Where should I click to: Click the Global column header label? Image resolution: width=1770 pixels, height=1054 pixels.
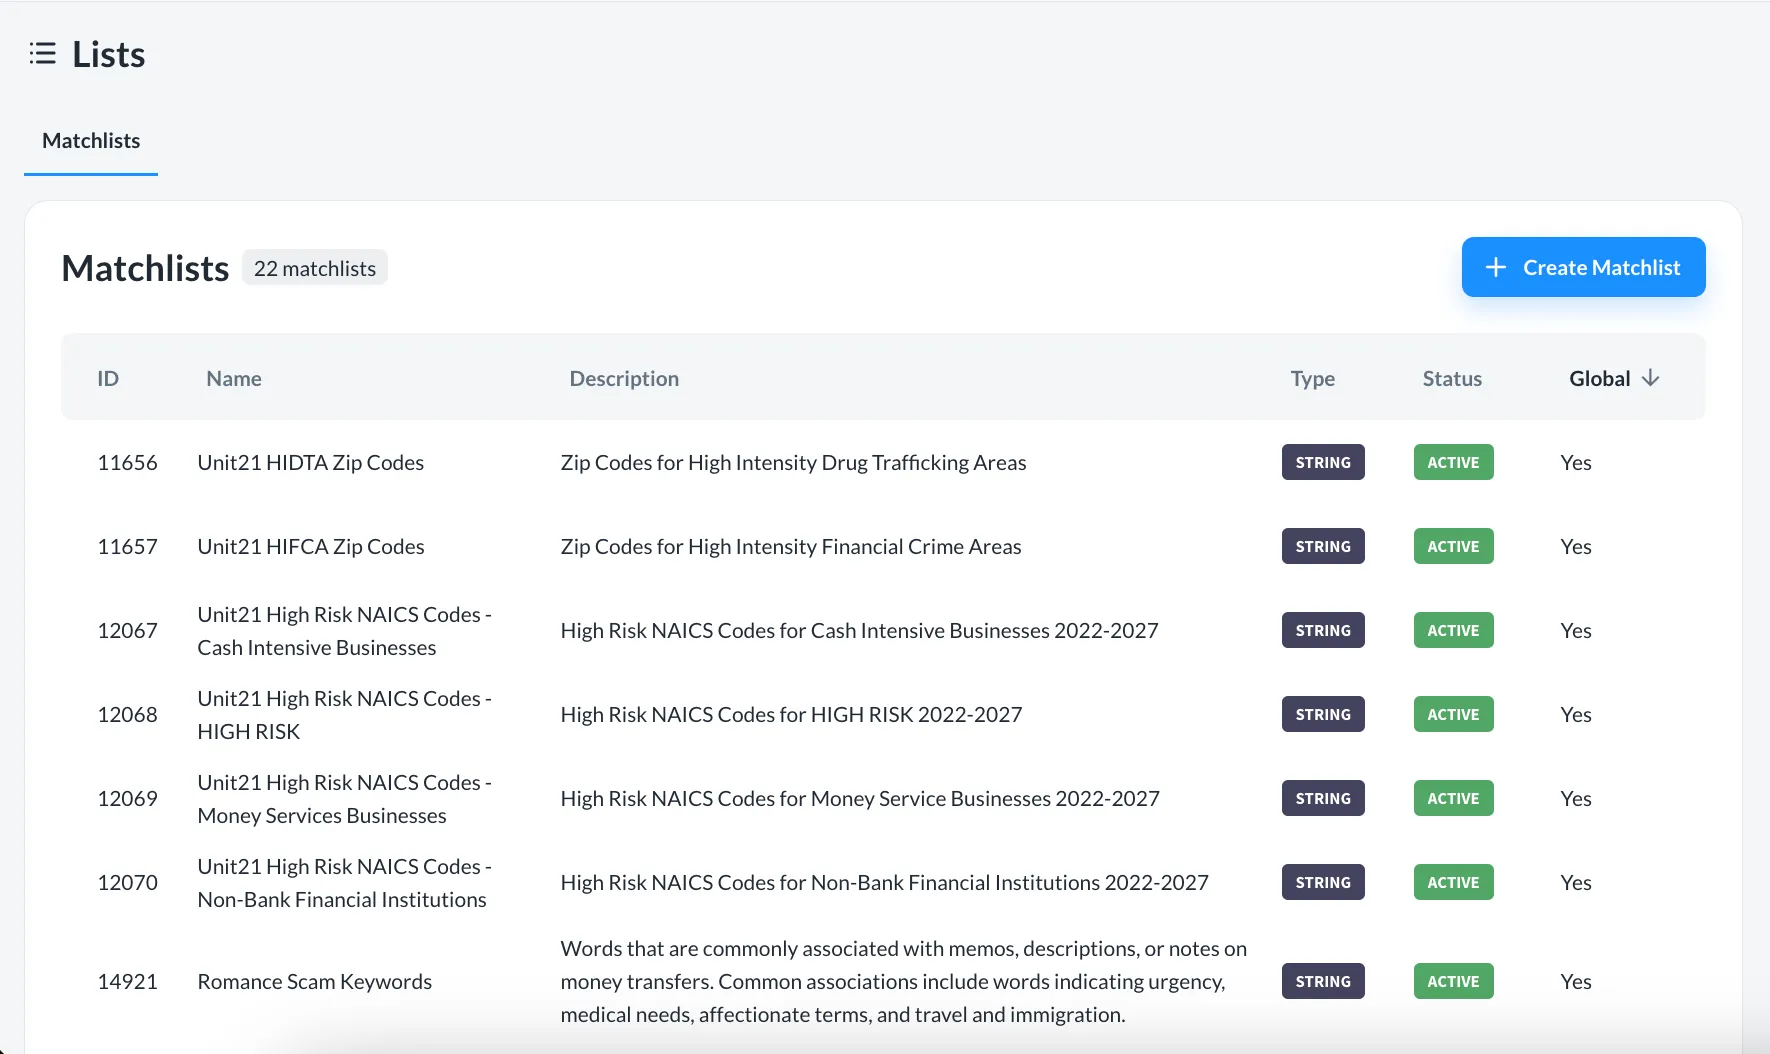1599,379
